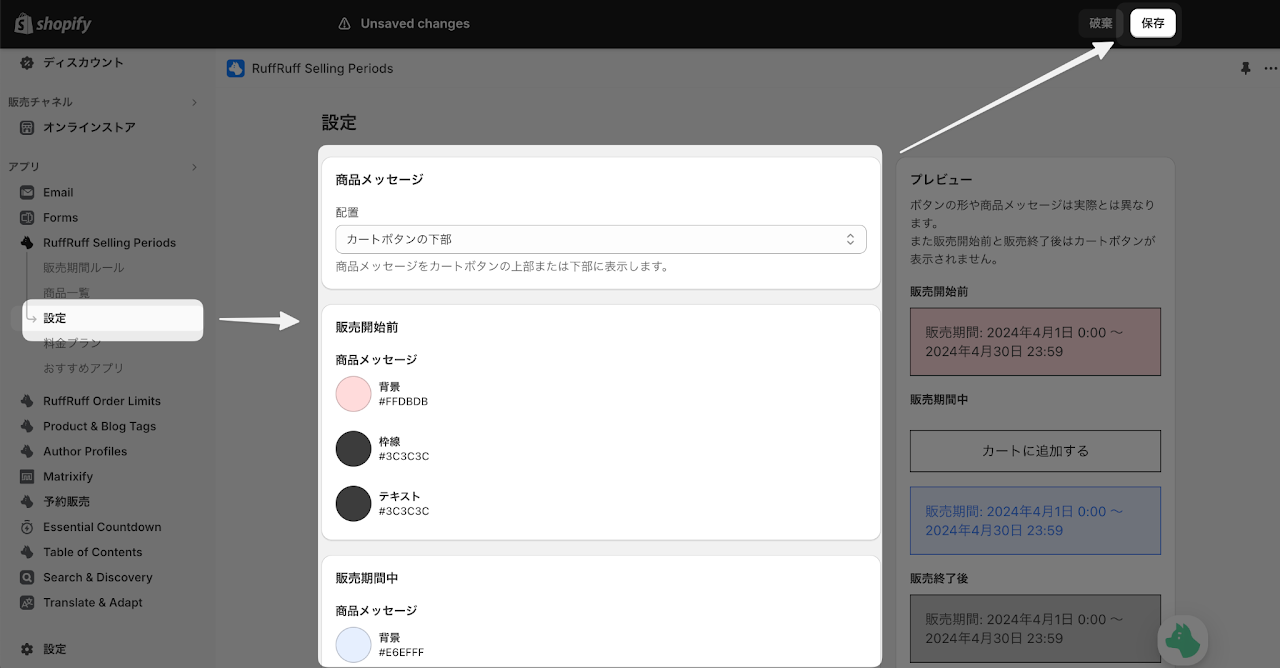Image resolution: width=1280 pixels, height=668 pixels.
Task: Pin the app with pin icon
Action: [1245, 69]
